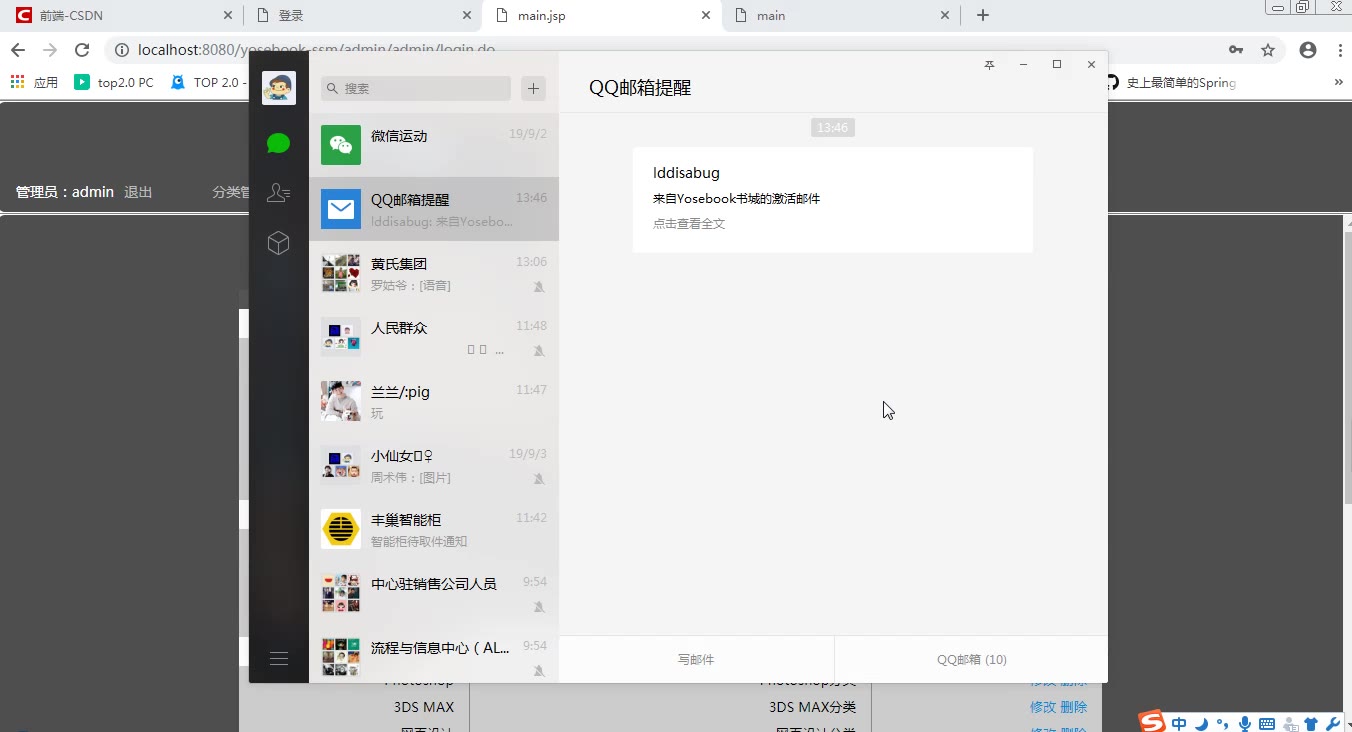Click the 写邮件 button

[696, 660]
